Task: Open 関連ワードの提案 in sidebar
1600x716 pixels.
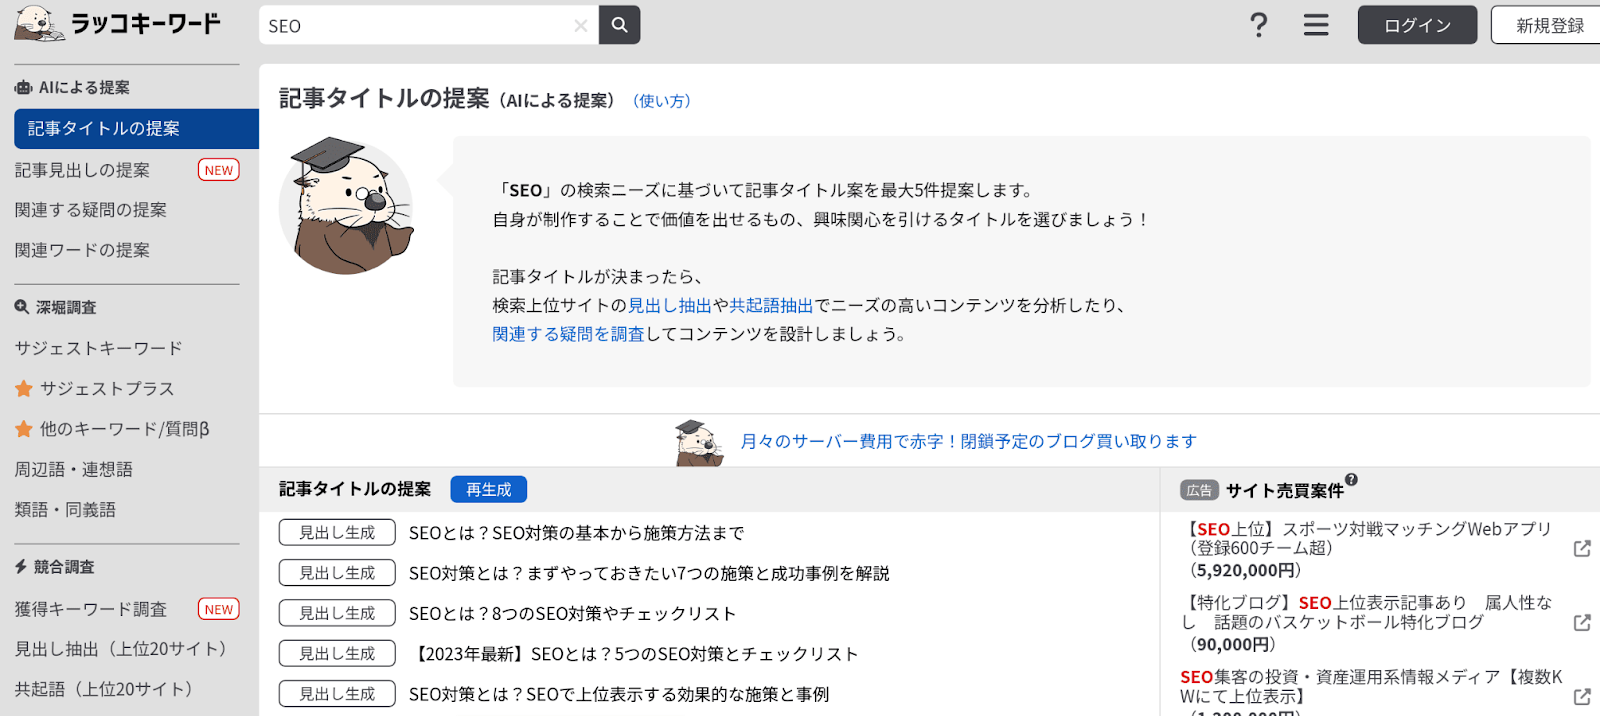Action: pyautogui.click(x=82, y=250)
